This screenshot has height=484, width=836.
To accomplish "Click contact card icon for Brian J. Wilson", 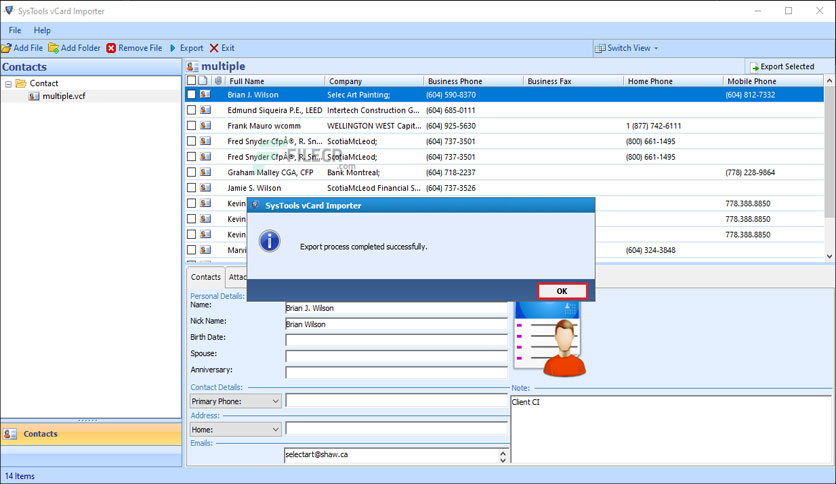I will (x=205, y=94).
